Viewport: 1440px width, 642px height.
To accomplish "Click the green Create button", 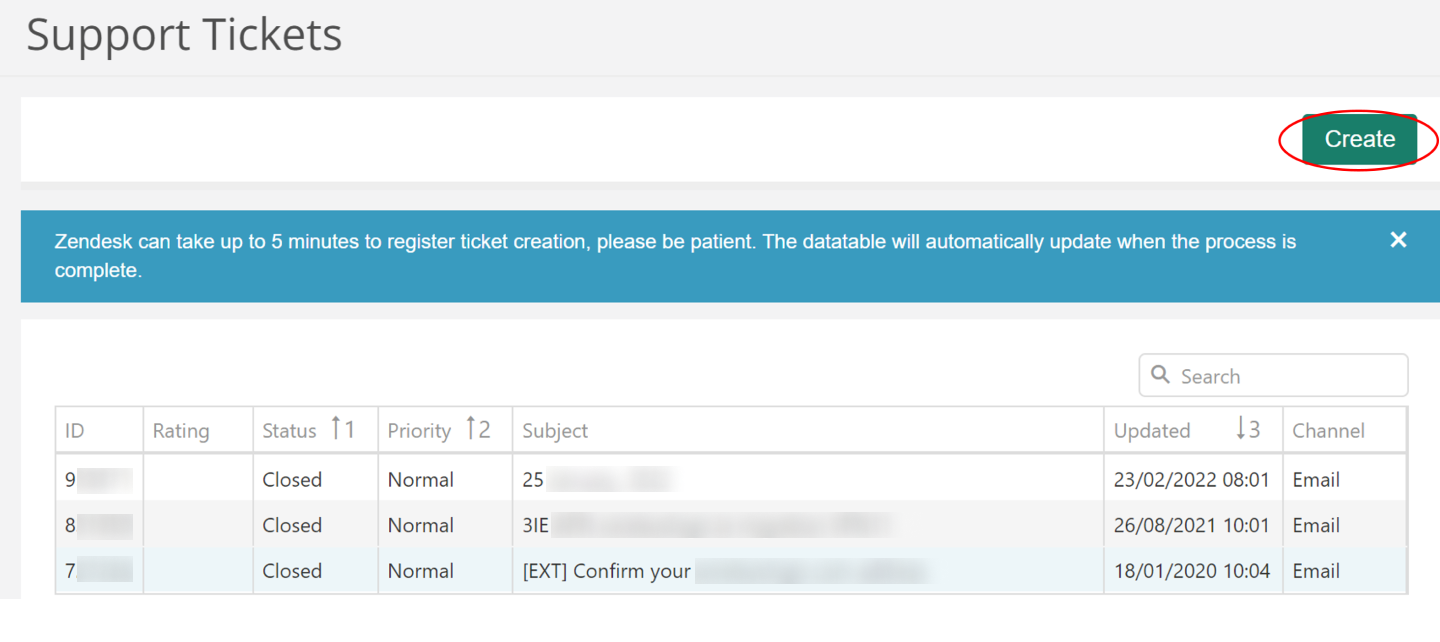I will 1359,140.
